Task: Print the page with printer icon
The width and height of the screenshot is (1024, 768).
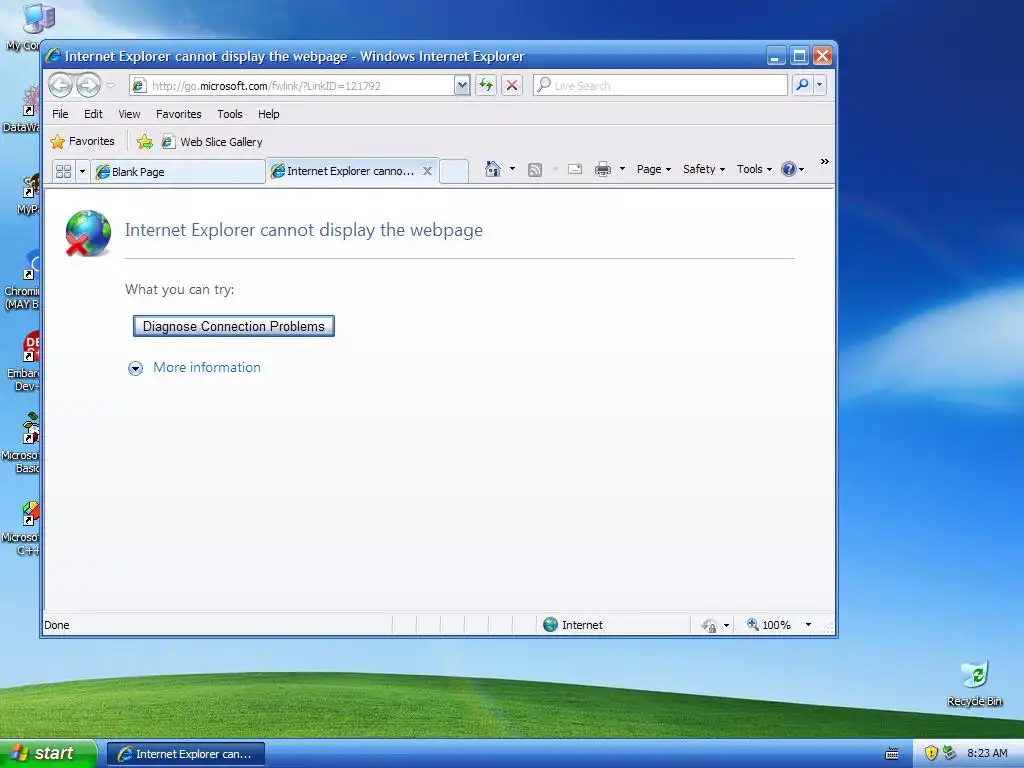Action: 603,169
